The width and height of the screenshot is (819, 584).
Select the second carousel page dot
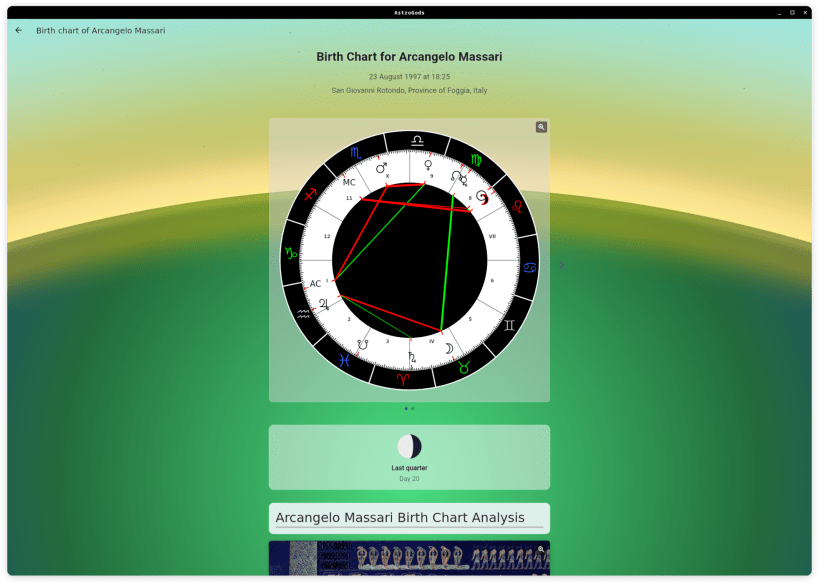coord(413,408)
